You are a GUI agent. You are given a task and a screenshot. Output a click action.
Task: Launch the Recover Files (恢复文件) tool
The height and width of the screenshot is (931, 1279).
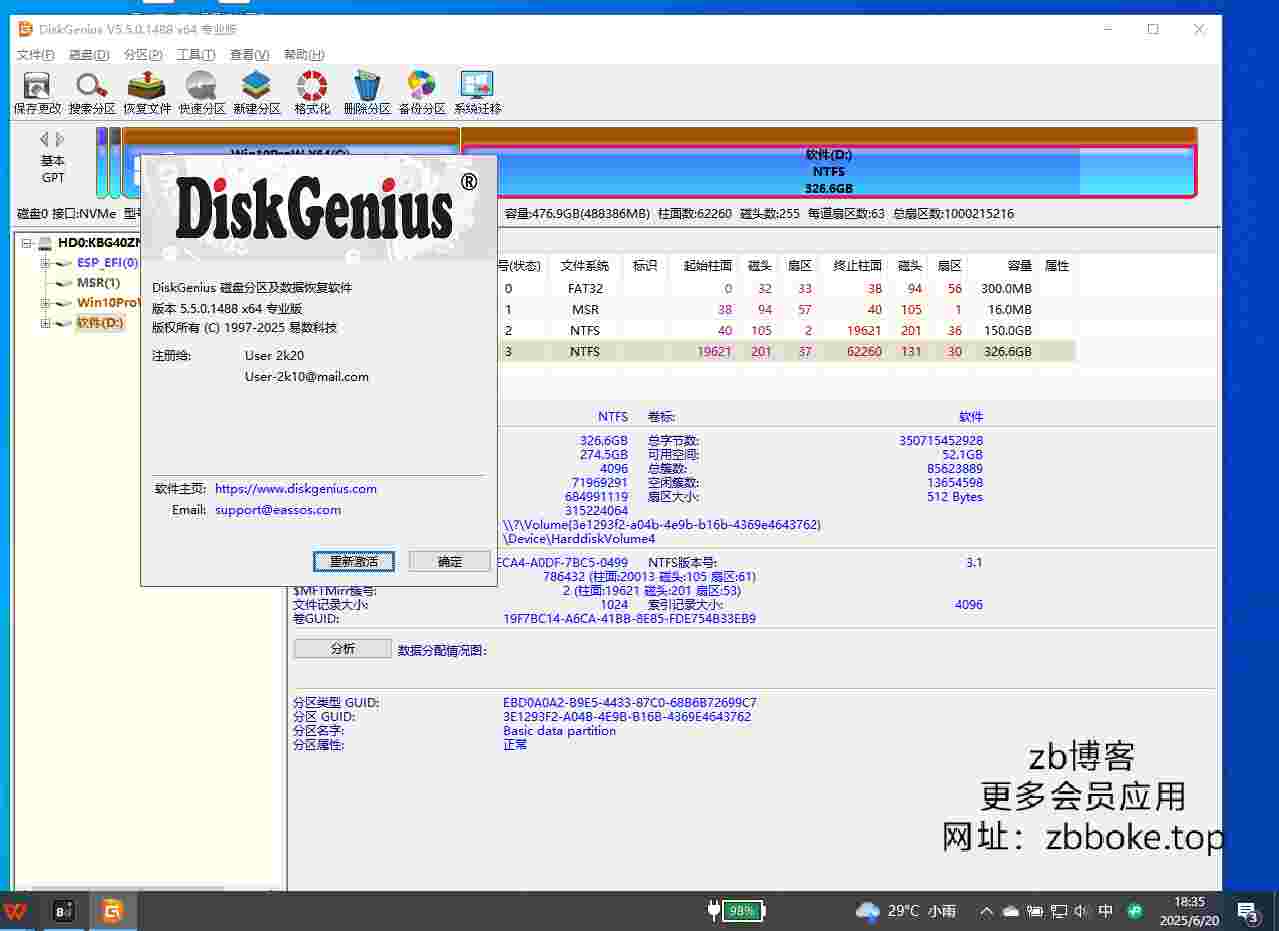[x=147, y=93]
